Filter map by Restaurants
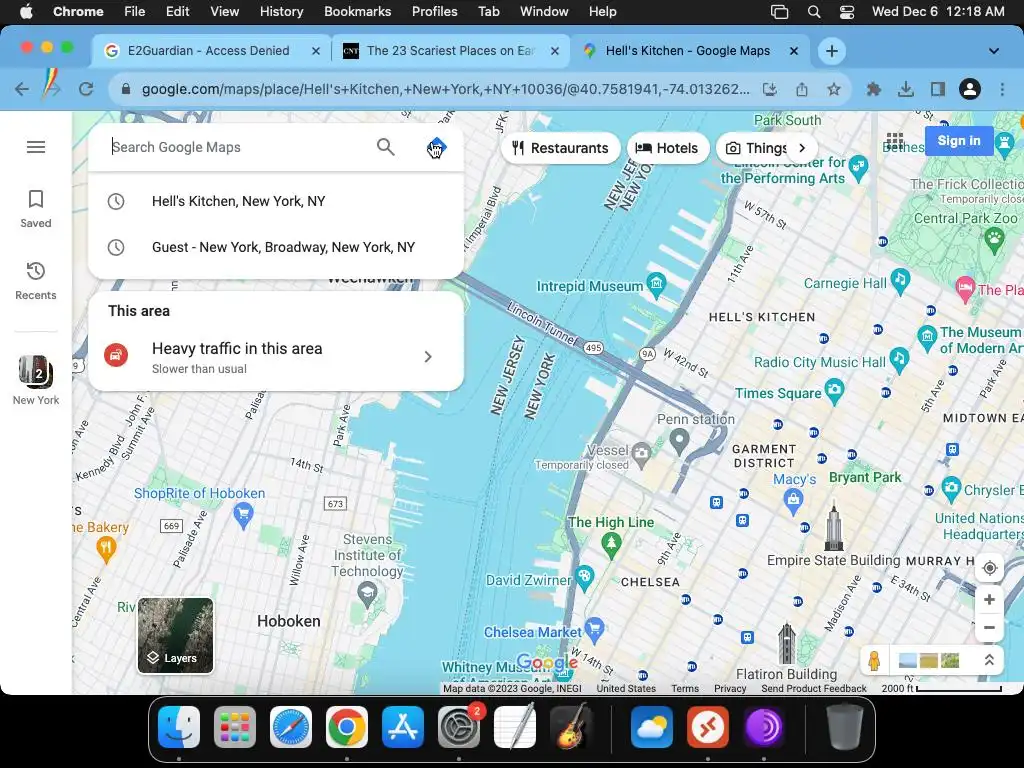Screen dimensions: 1024x768 pos(560,148)
